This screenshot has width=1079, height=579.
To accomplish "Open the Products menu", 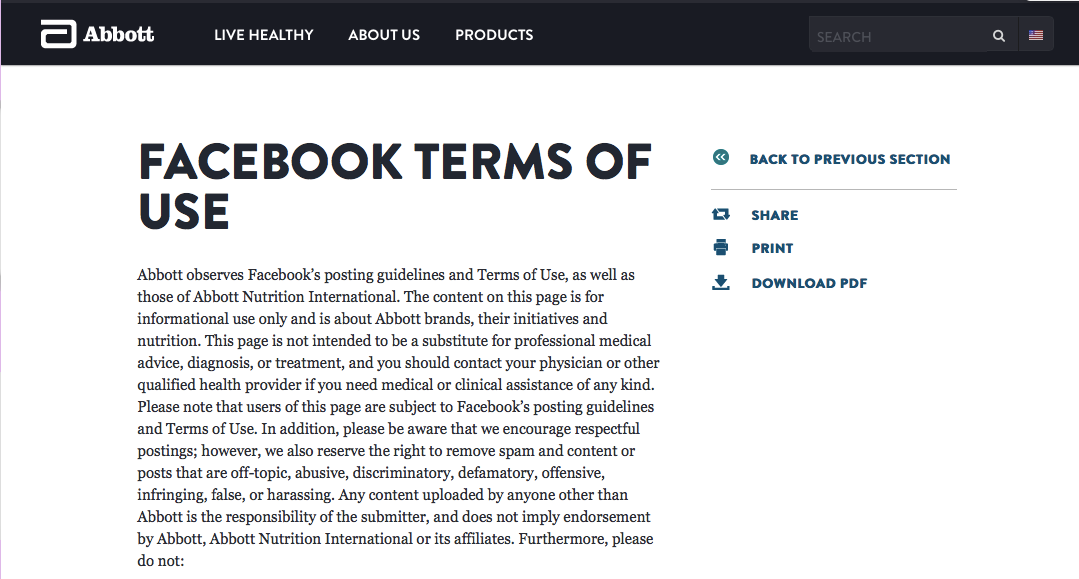I will (494, 35).
